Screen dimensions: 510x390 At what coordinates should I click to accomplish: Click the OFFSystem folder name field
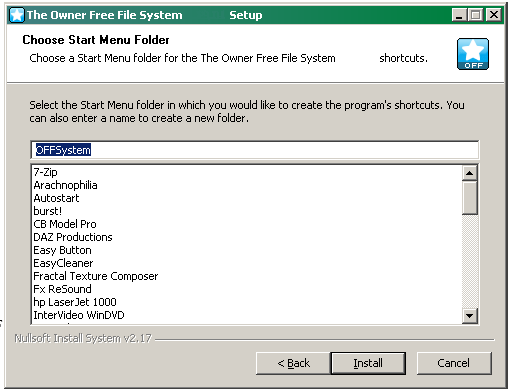click(255, 150)
